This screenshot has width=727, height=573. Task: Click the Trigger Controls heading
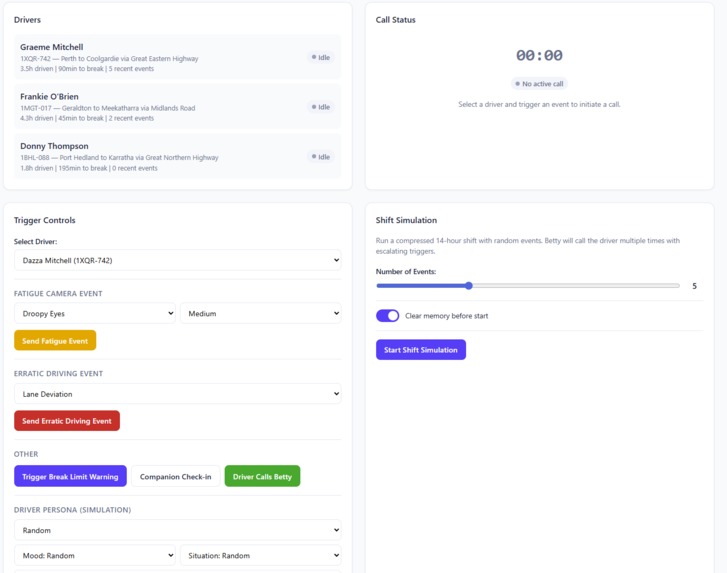(x=45, y=220)
